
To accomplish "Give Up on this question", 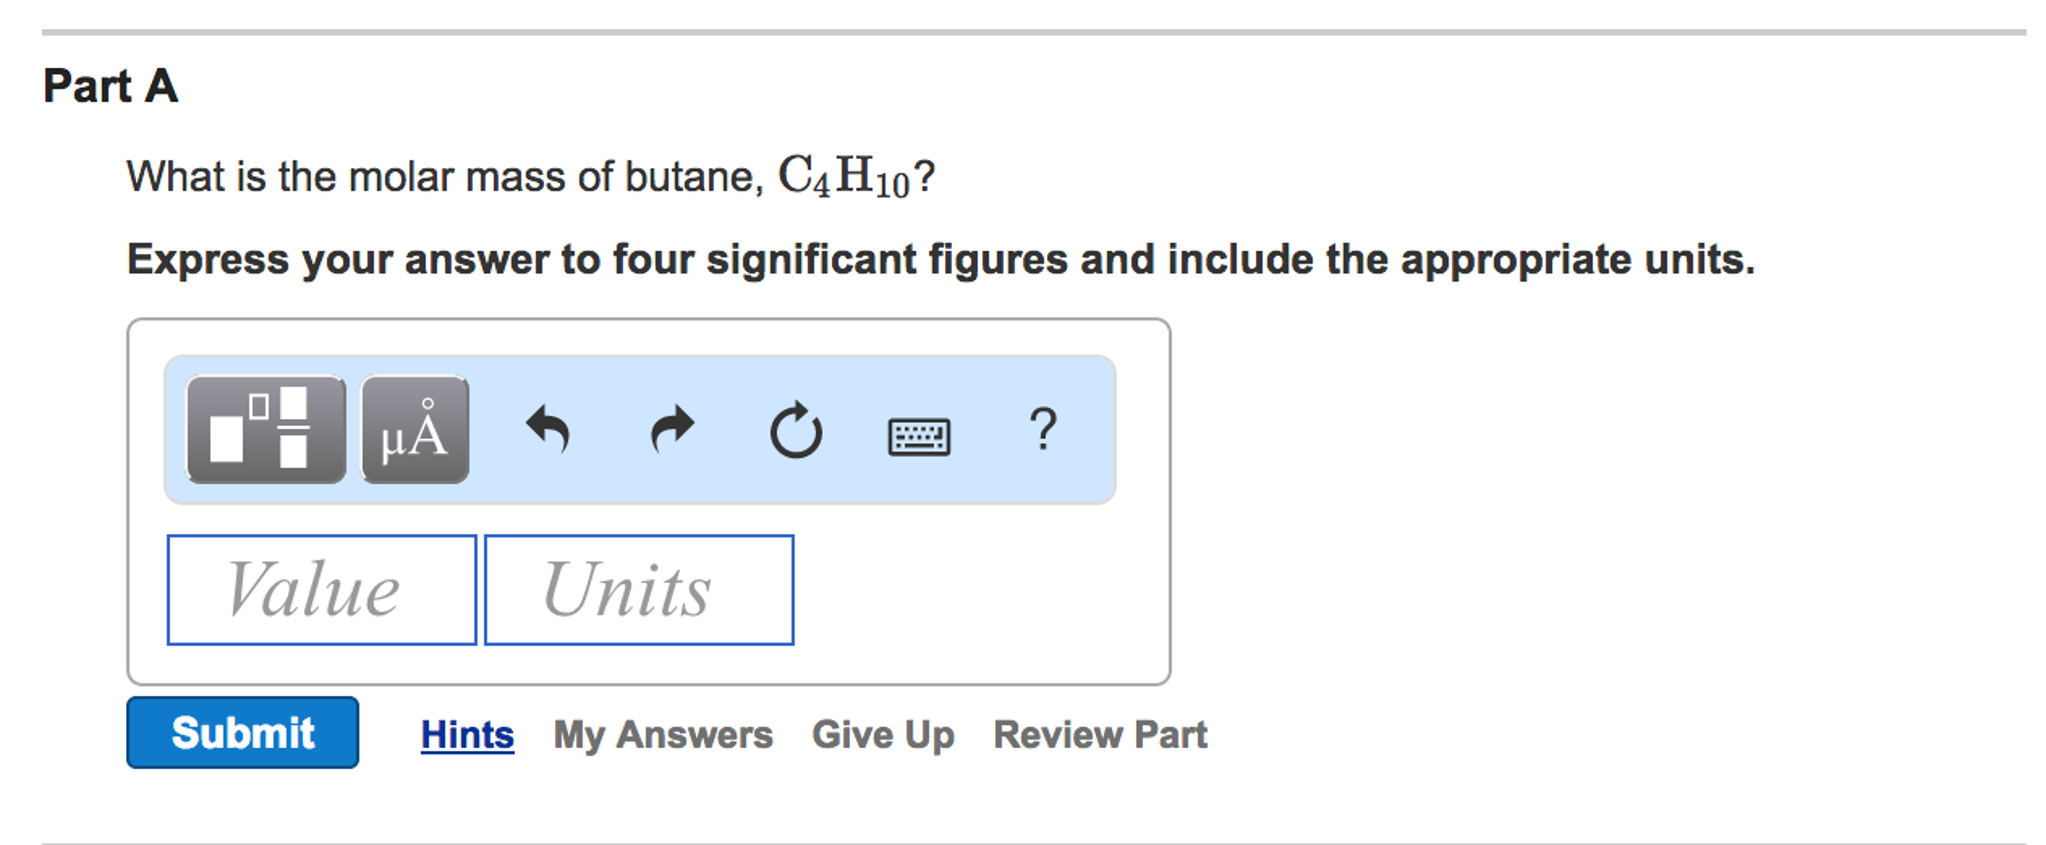I will click(x=882, y=733).
